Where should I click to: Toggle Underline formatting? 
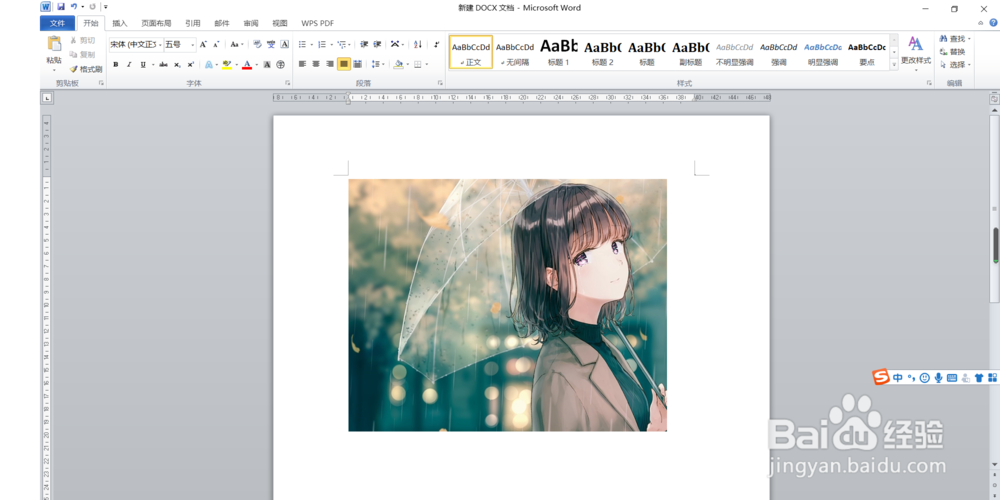tap(143, 64)
